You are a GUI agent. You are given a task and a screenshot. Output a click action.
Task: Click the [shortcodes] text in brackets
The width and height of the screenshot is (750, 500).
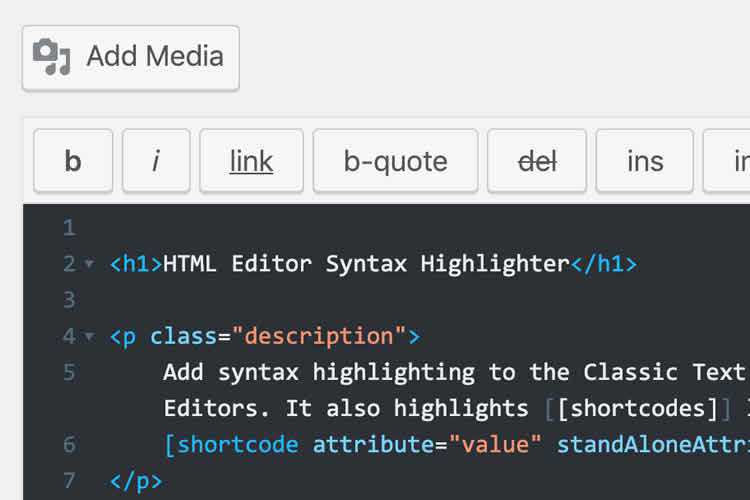(x=638, y=408)
